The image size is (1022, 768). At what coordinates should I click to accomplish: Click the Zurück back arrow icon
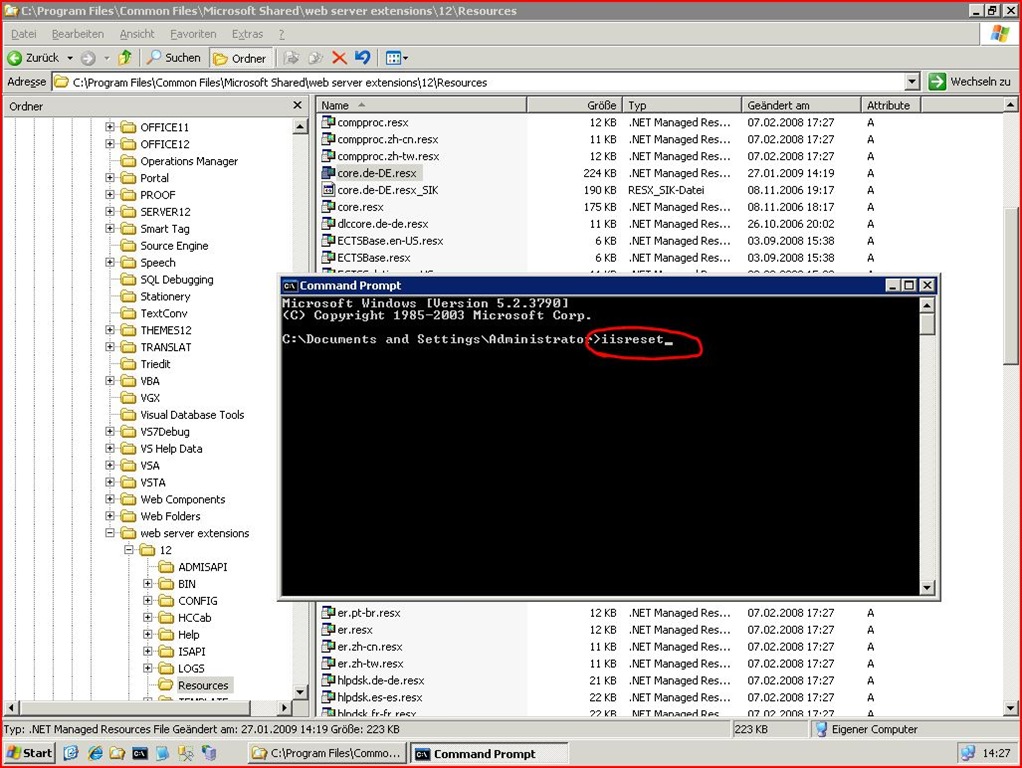click(x=16, y=58)
